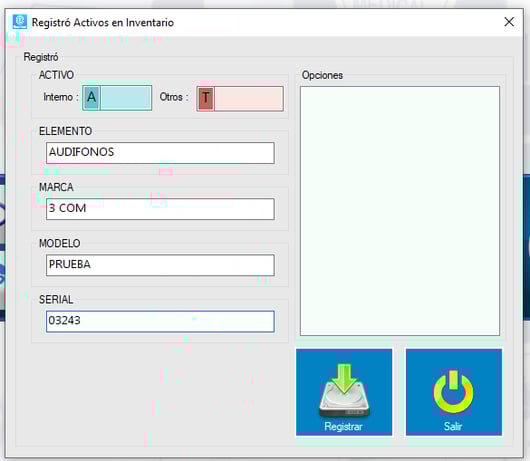Close the Registró Activos en Inventario window
The height and width of the screenshot is (461, 530).
click(x=509, y=22)
